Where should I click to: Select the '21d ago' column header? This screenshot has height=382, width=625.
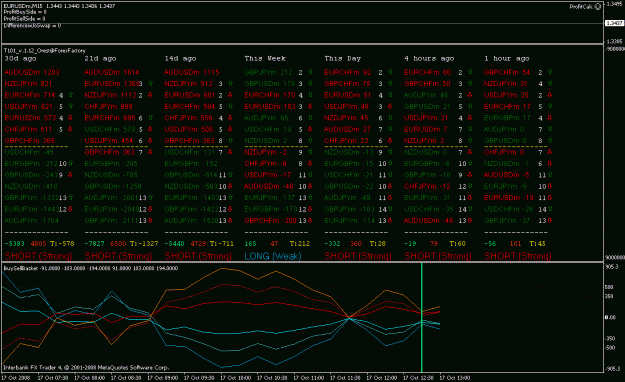click(100, 59)
